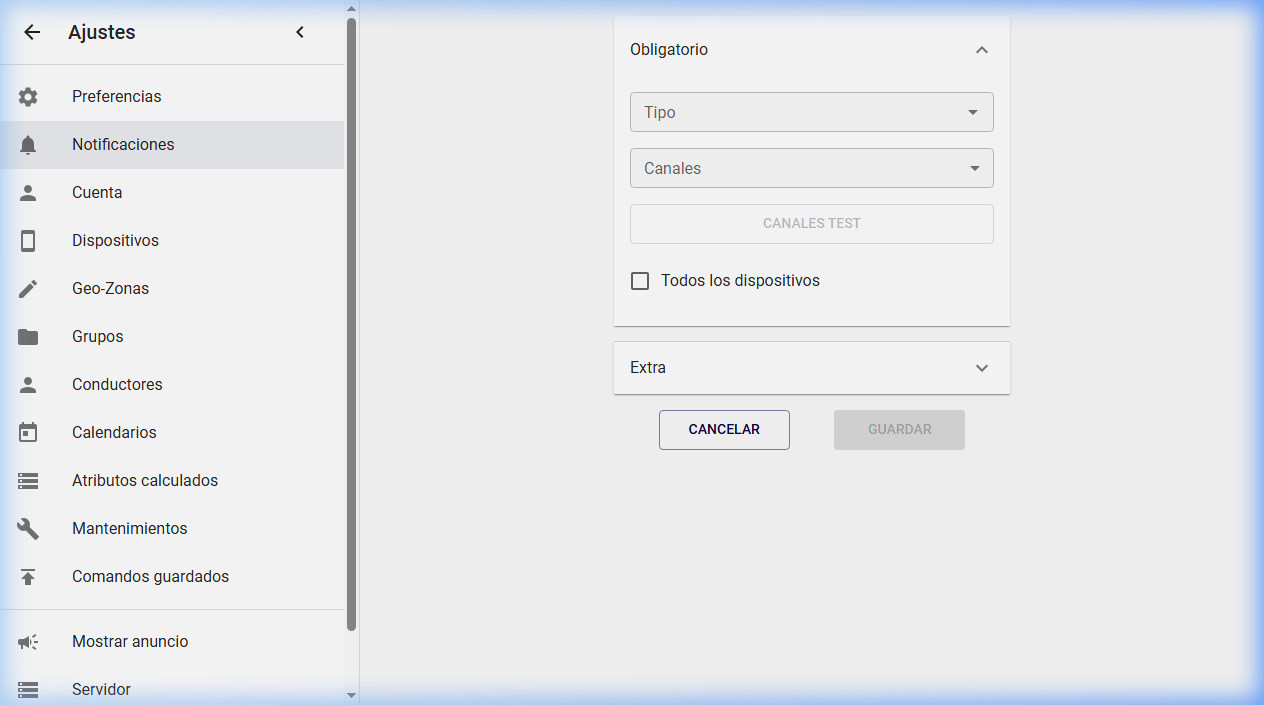The width and height of the screenshot is (1264, 705).
Task: Click the person icon next to Conductores
Action: (28, 385)
